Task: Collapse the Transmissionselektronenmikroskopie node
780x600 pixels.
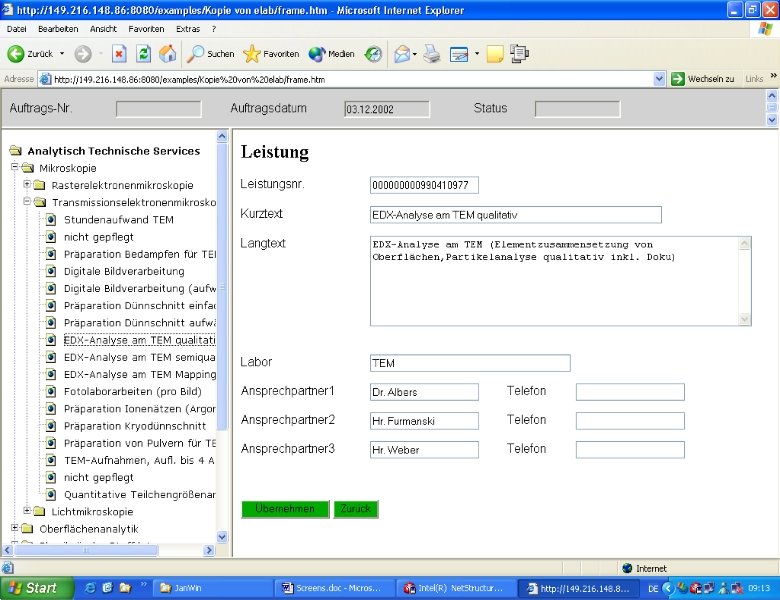Action: [x=27, y=201]
